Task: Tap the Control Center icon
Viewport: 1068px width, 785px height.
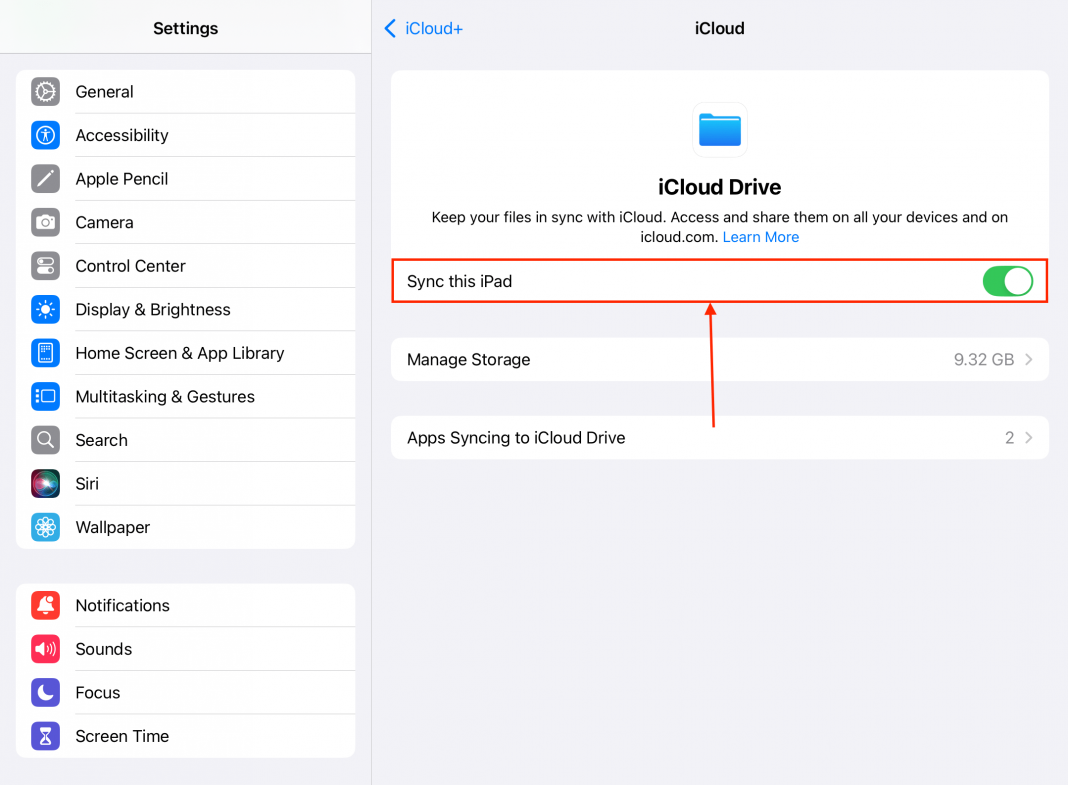Action: click(45, 265)
